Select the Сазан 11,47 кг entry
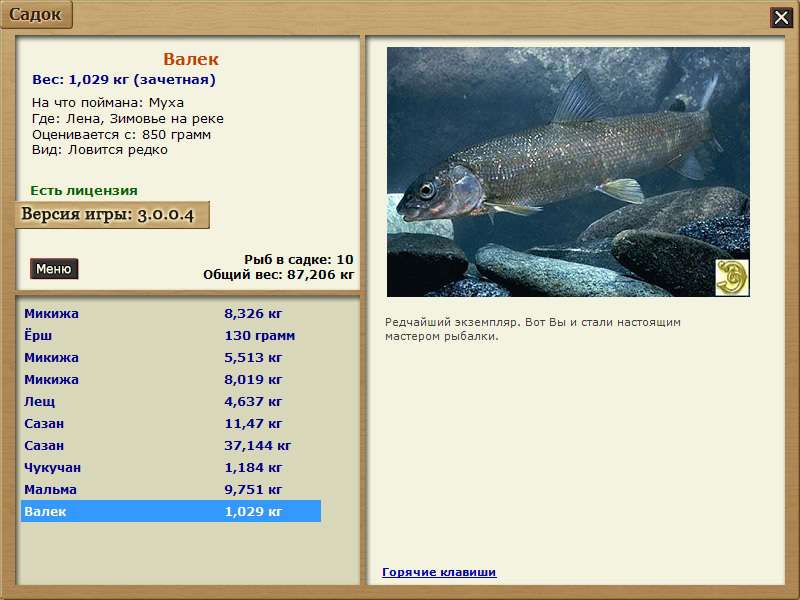The height and width of the screenshot is (600, 800). (170, 424)
